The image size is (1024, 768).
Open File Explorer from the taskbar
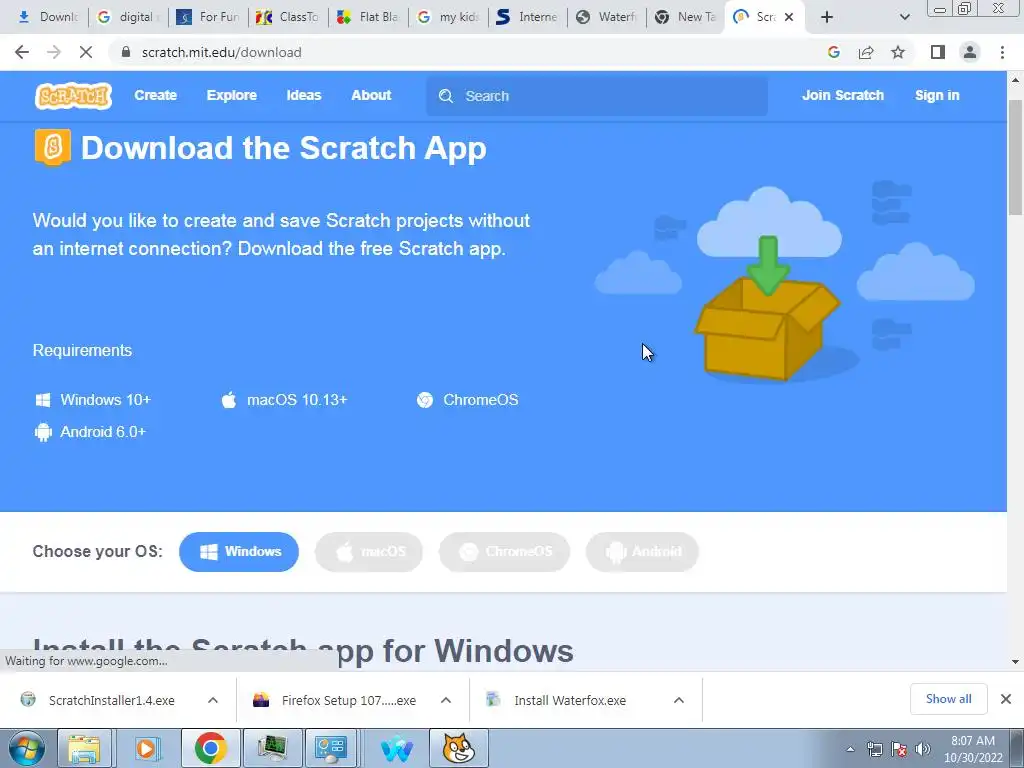pos(84,748)
